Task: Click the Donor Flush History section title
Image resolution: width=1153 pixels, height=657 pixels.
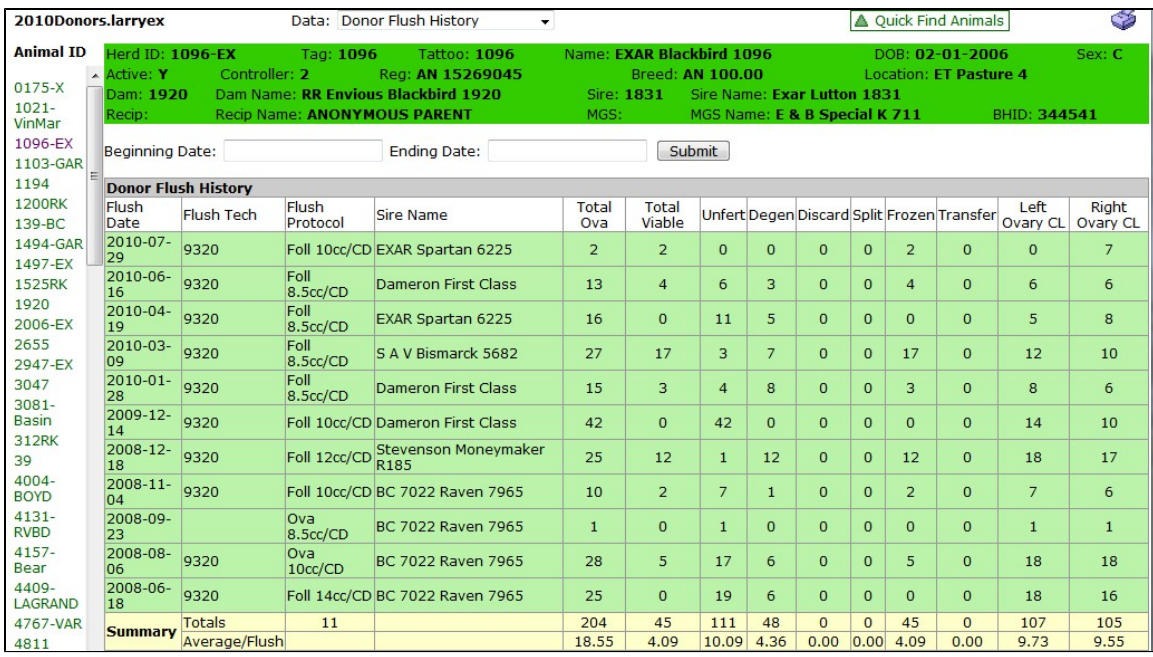Action: [x=179, y=188]
